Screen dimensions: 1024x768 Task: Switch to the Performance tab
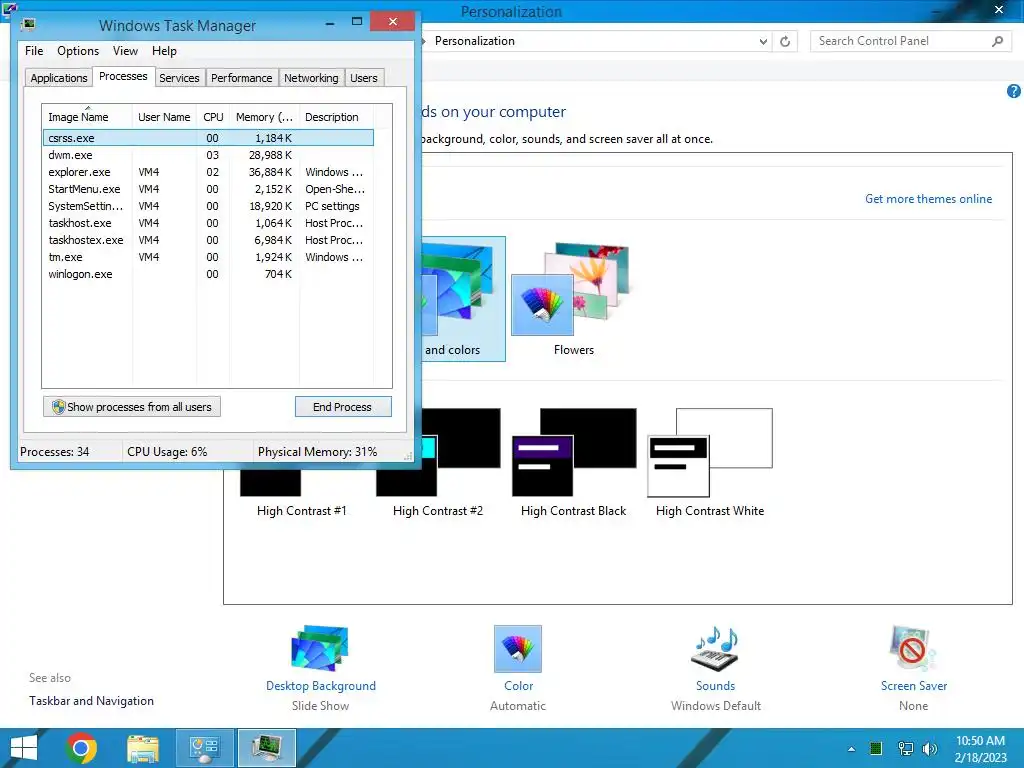242,78
